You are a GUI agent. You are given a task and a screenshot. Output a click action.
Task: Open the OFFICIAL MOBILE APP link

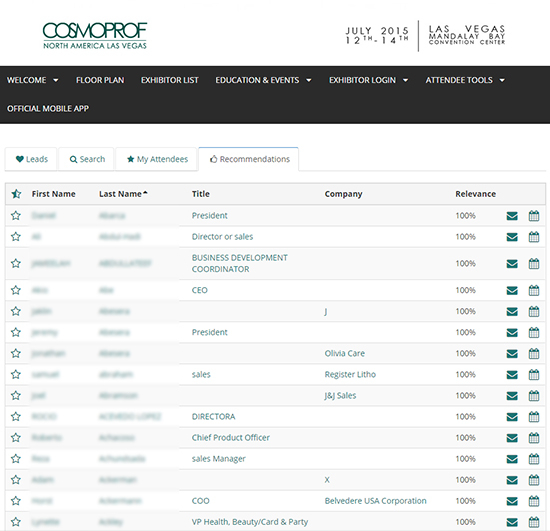tap(48, 108)
